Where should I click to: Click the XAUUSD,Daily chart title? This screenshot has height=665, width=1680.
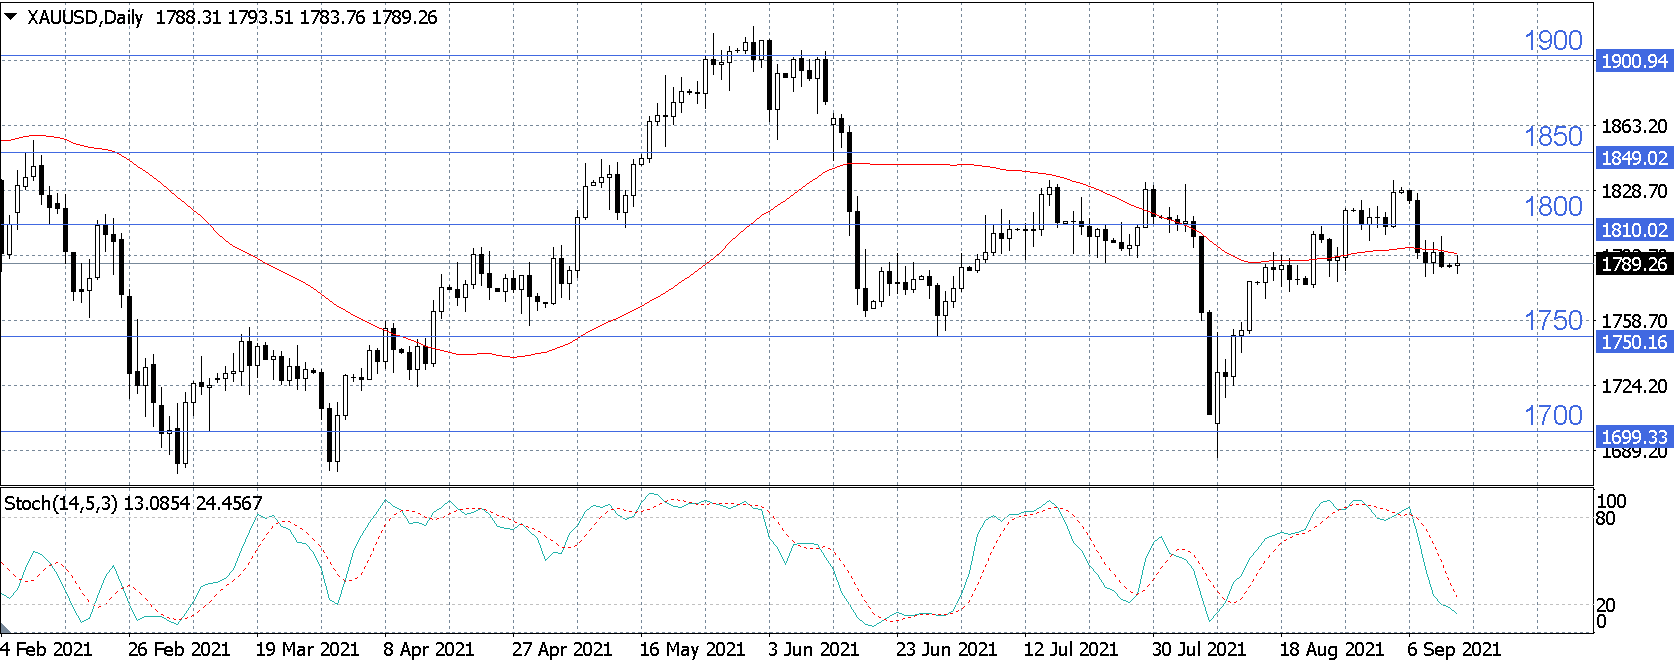click(x=85, y=17)
